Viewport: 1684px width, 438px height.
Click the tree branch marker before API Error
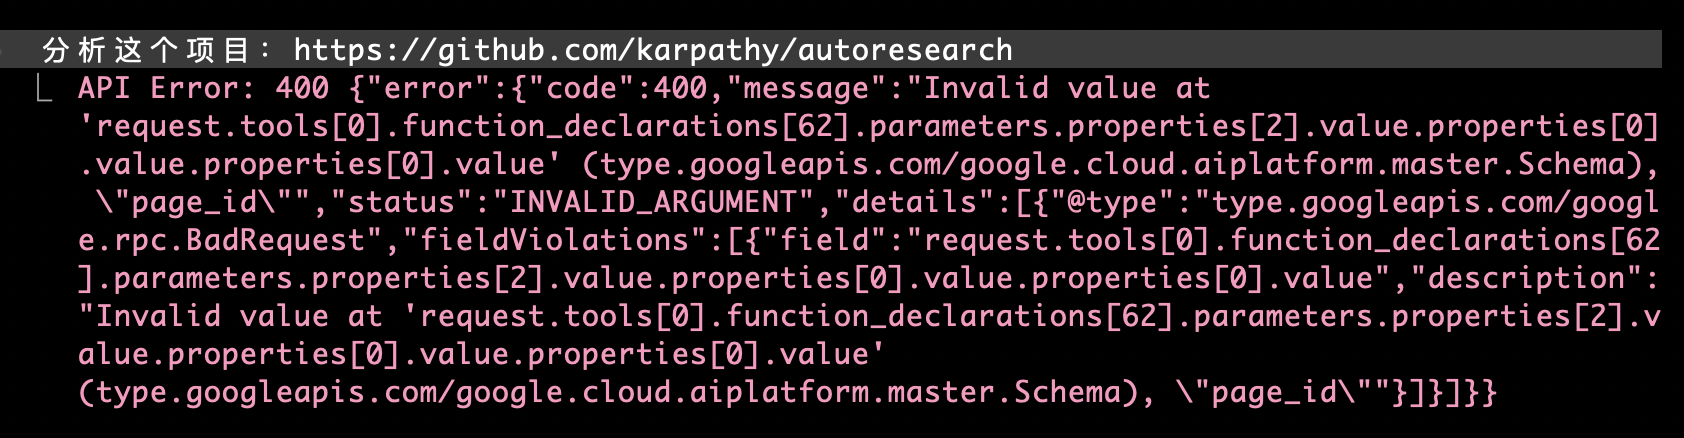(44, 88)
